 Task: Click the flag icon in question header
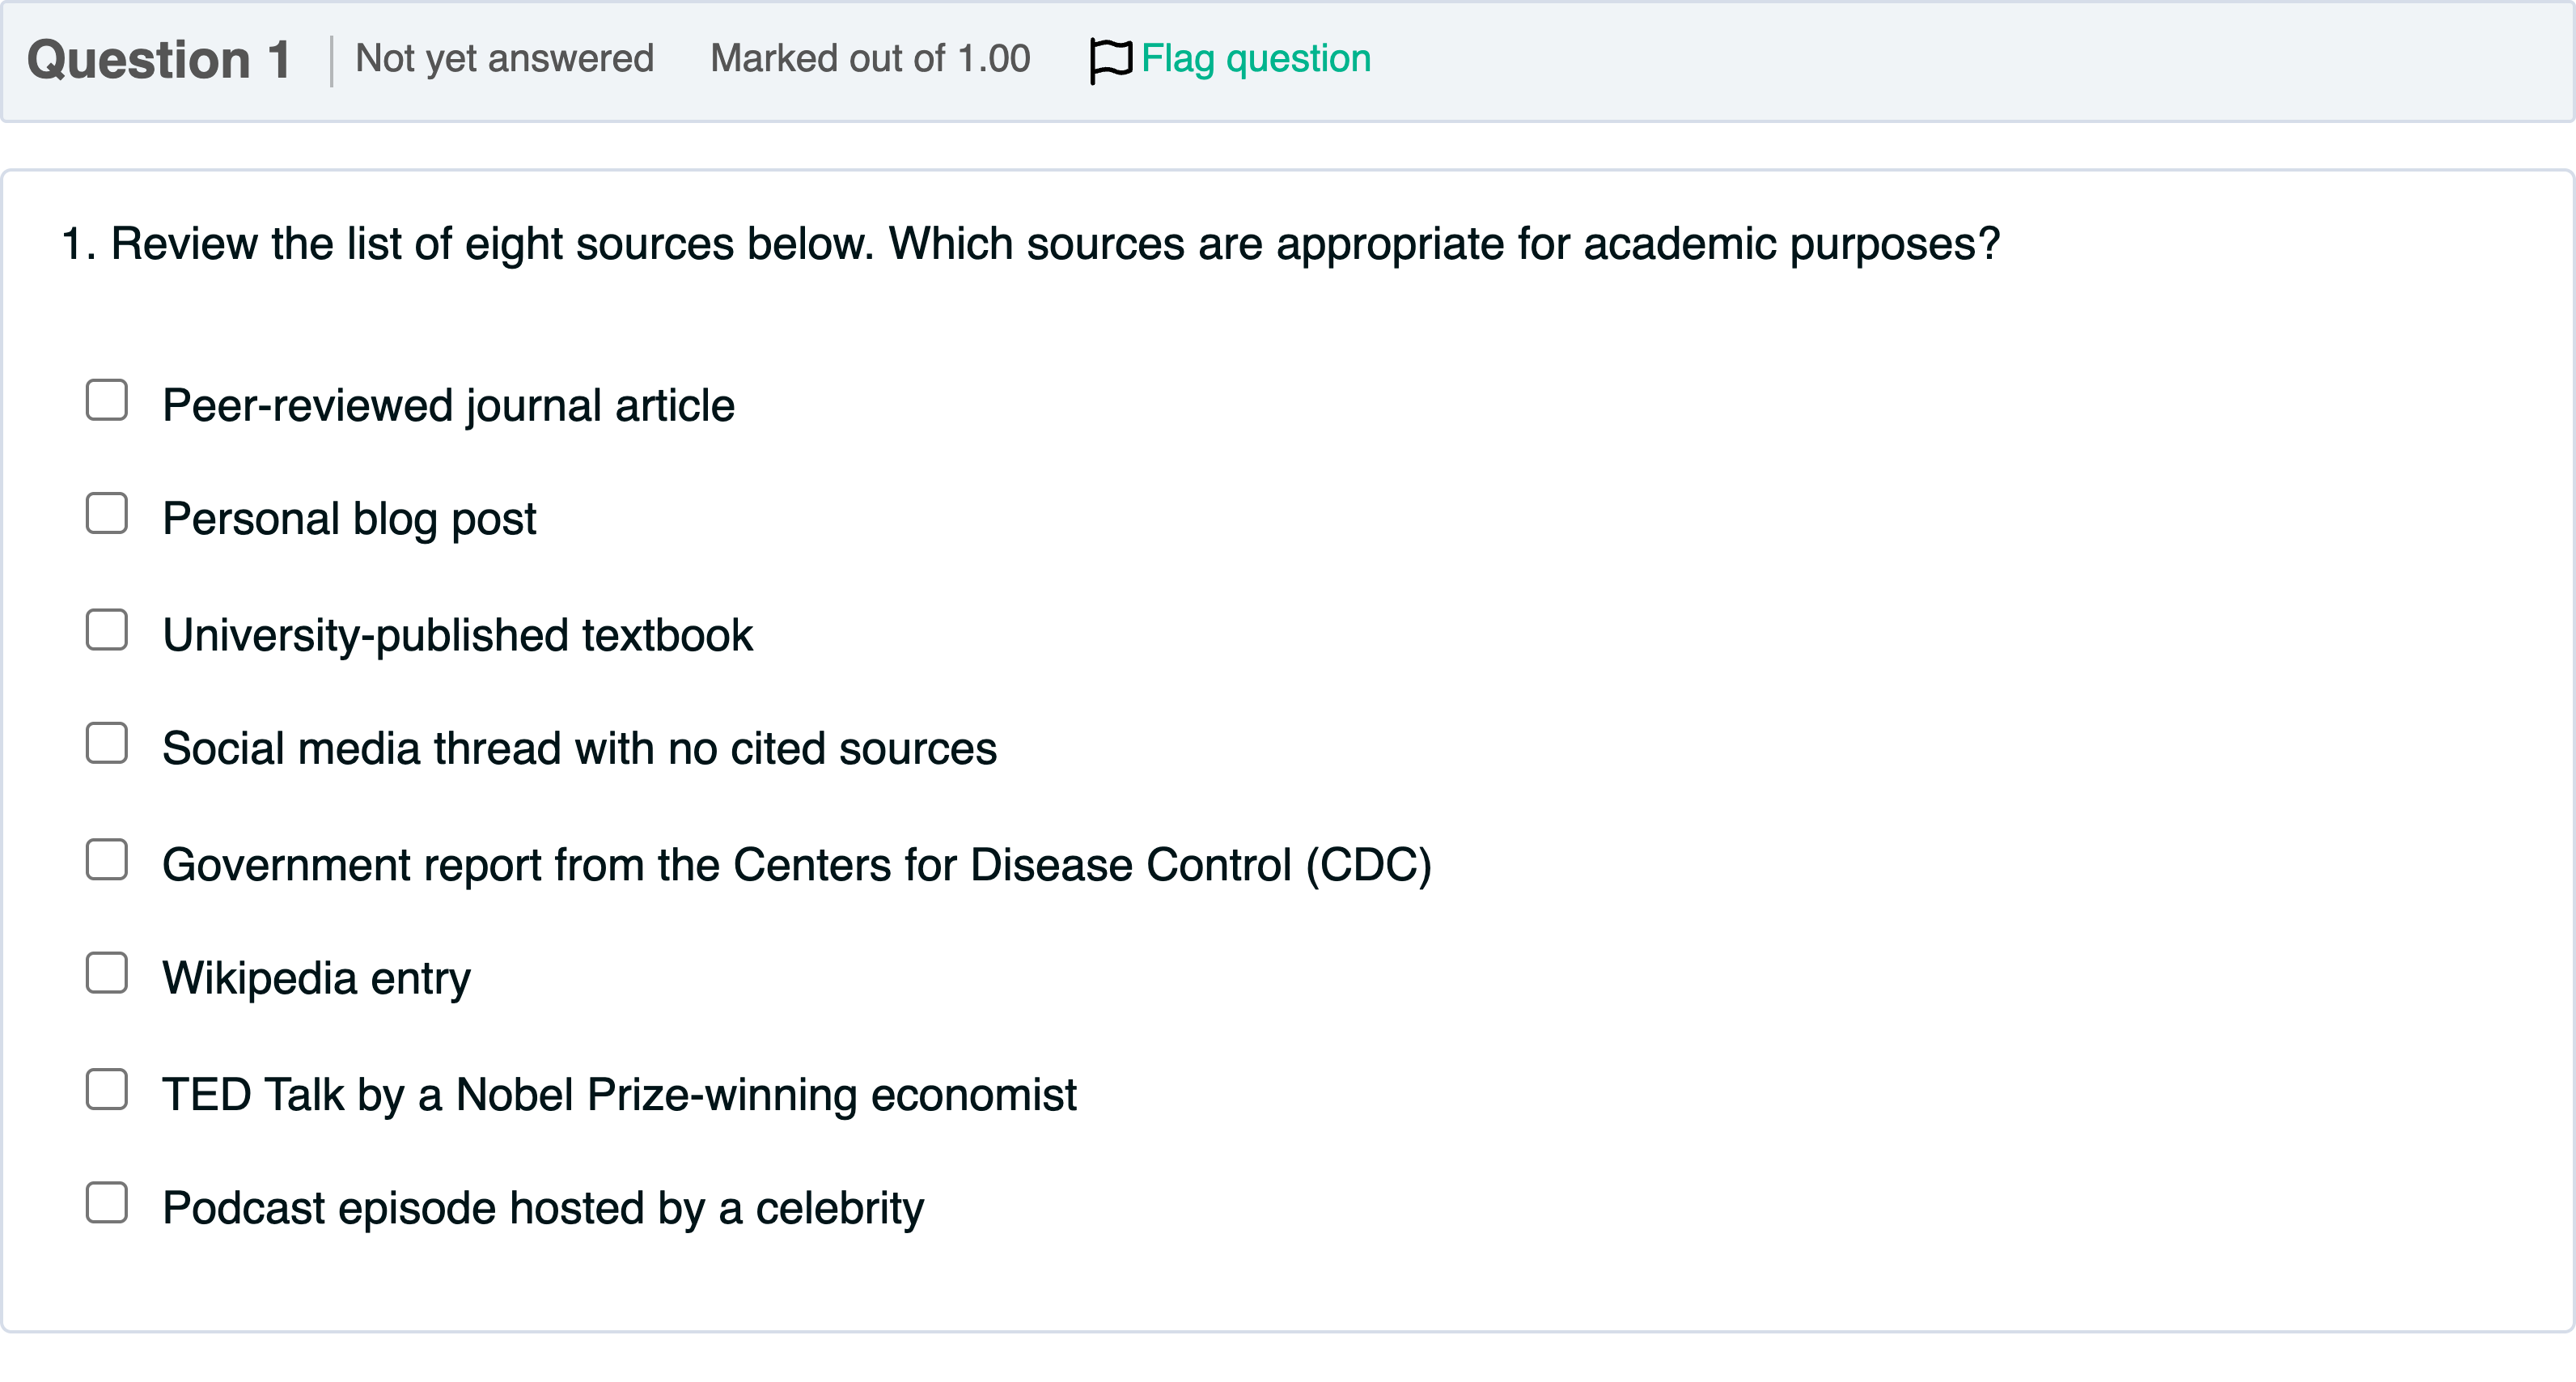click(1110, 60)
